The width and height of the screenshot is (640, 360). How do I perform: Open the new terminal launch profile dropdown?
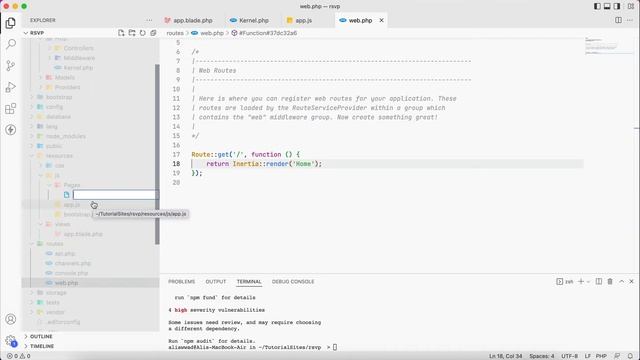point(588,282)
